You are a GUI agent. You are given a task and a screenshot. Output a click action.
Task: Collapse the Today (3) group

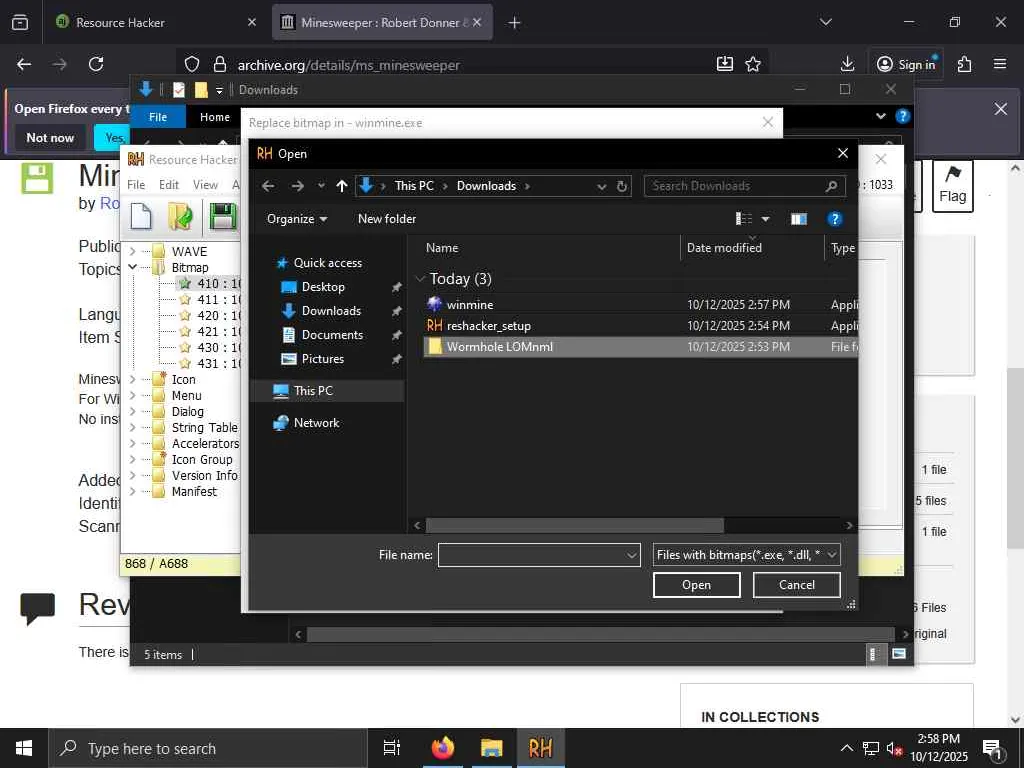click(420, 279)
